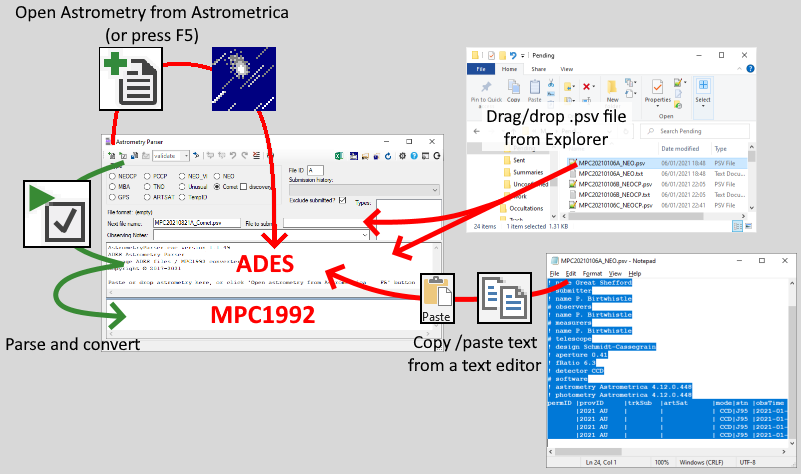The width and height of the screenshot is (801, 474).
Task: Select the Comet radio button
Action: point(217,186)
